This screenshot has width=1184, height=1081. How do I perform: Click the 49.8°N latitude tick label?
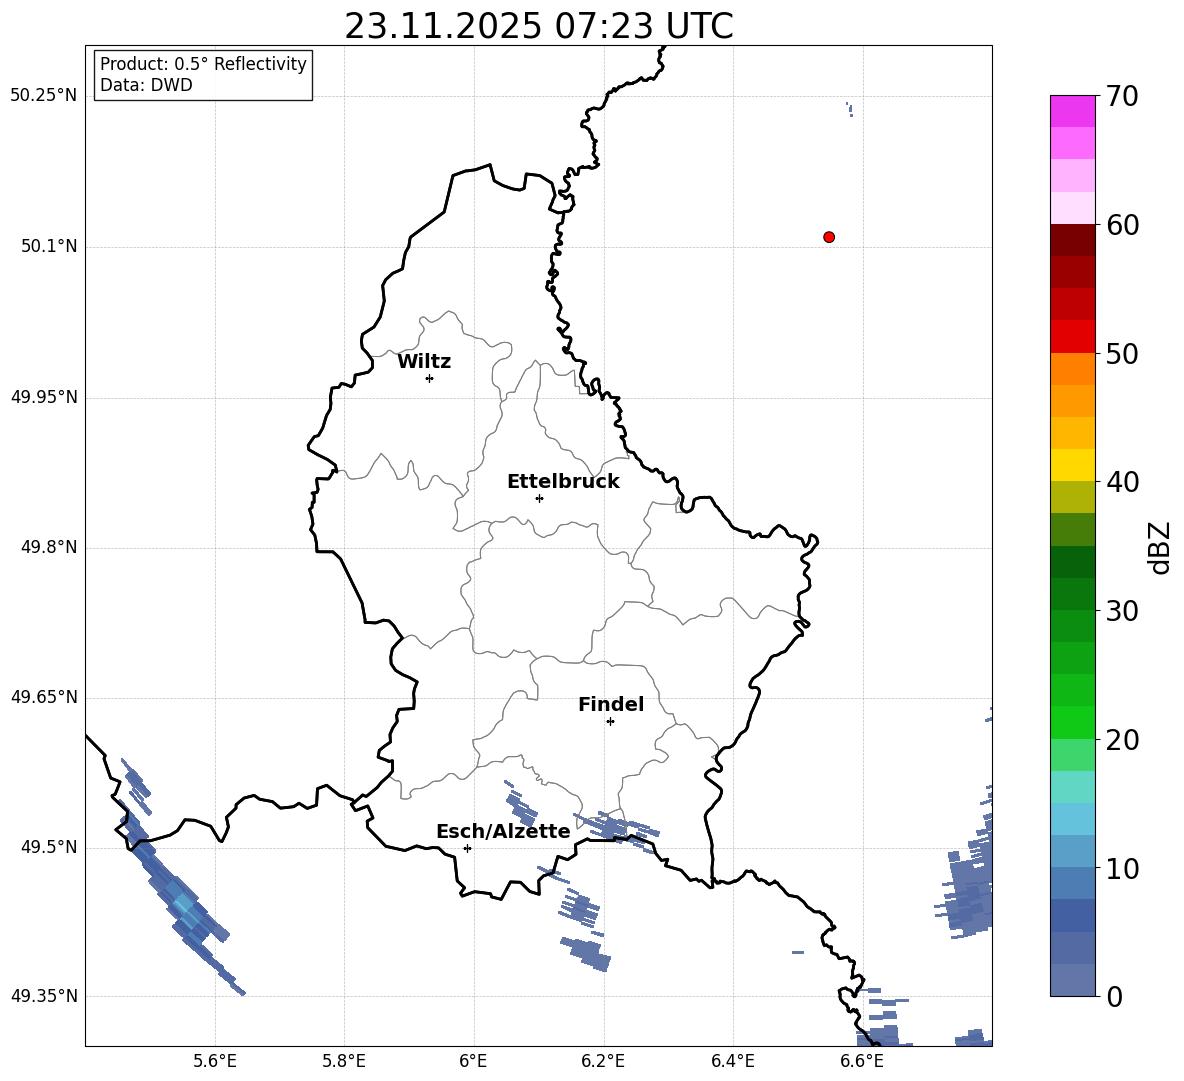(x=49, y=547)
